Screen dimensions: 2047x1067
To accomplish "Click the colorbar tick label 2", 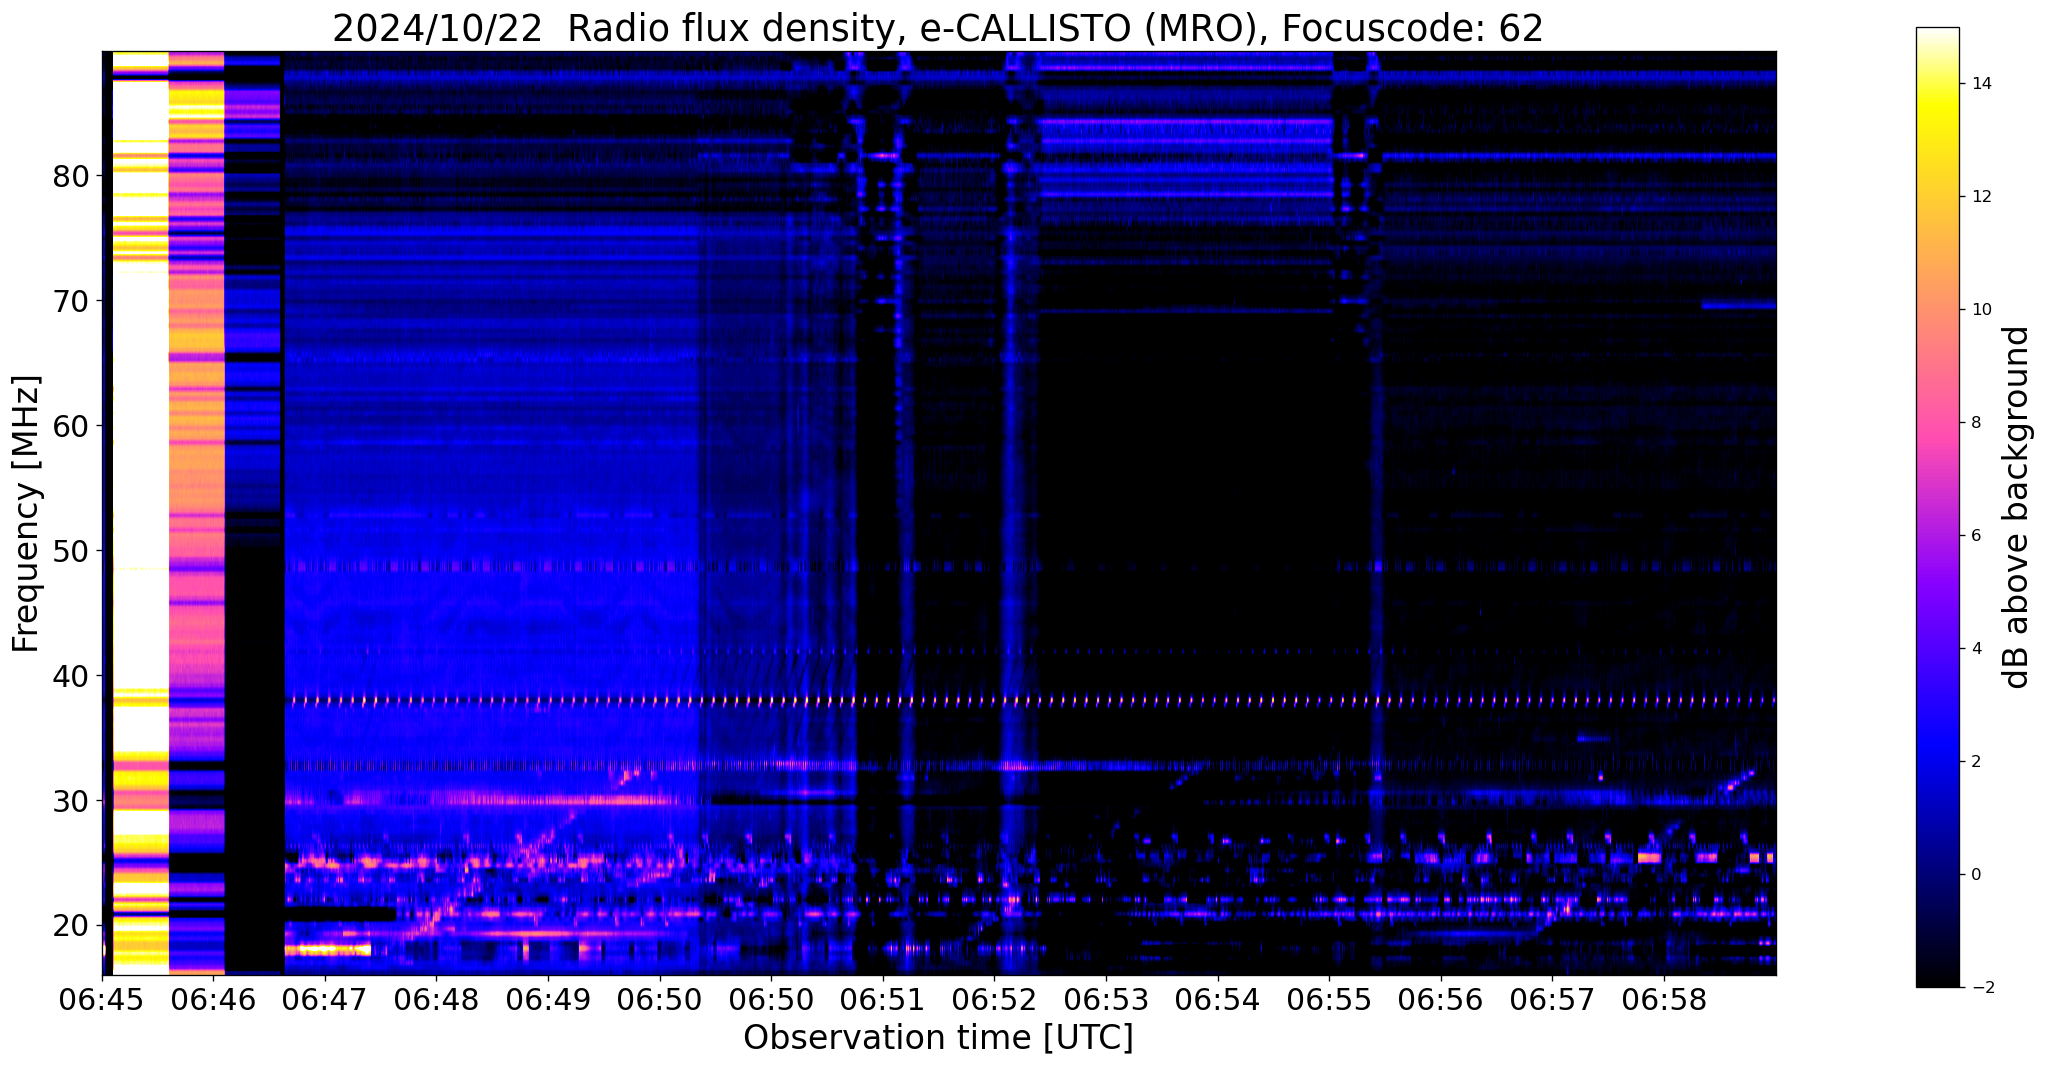I will click(1975, 762).
